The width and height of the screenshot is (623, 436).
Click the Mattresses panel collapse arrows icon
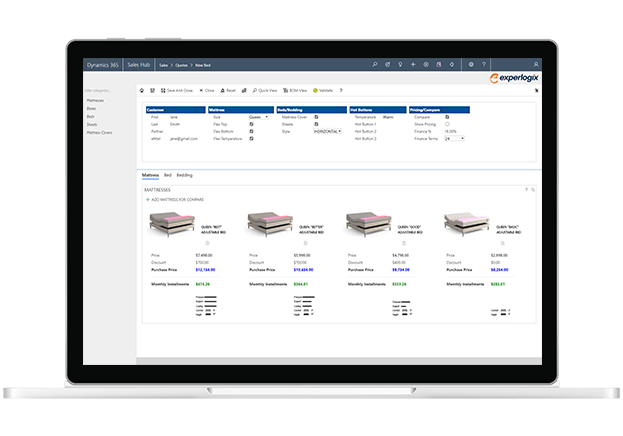(x=533, y=190)
